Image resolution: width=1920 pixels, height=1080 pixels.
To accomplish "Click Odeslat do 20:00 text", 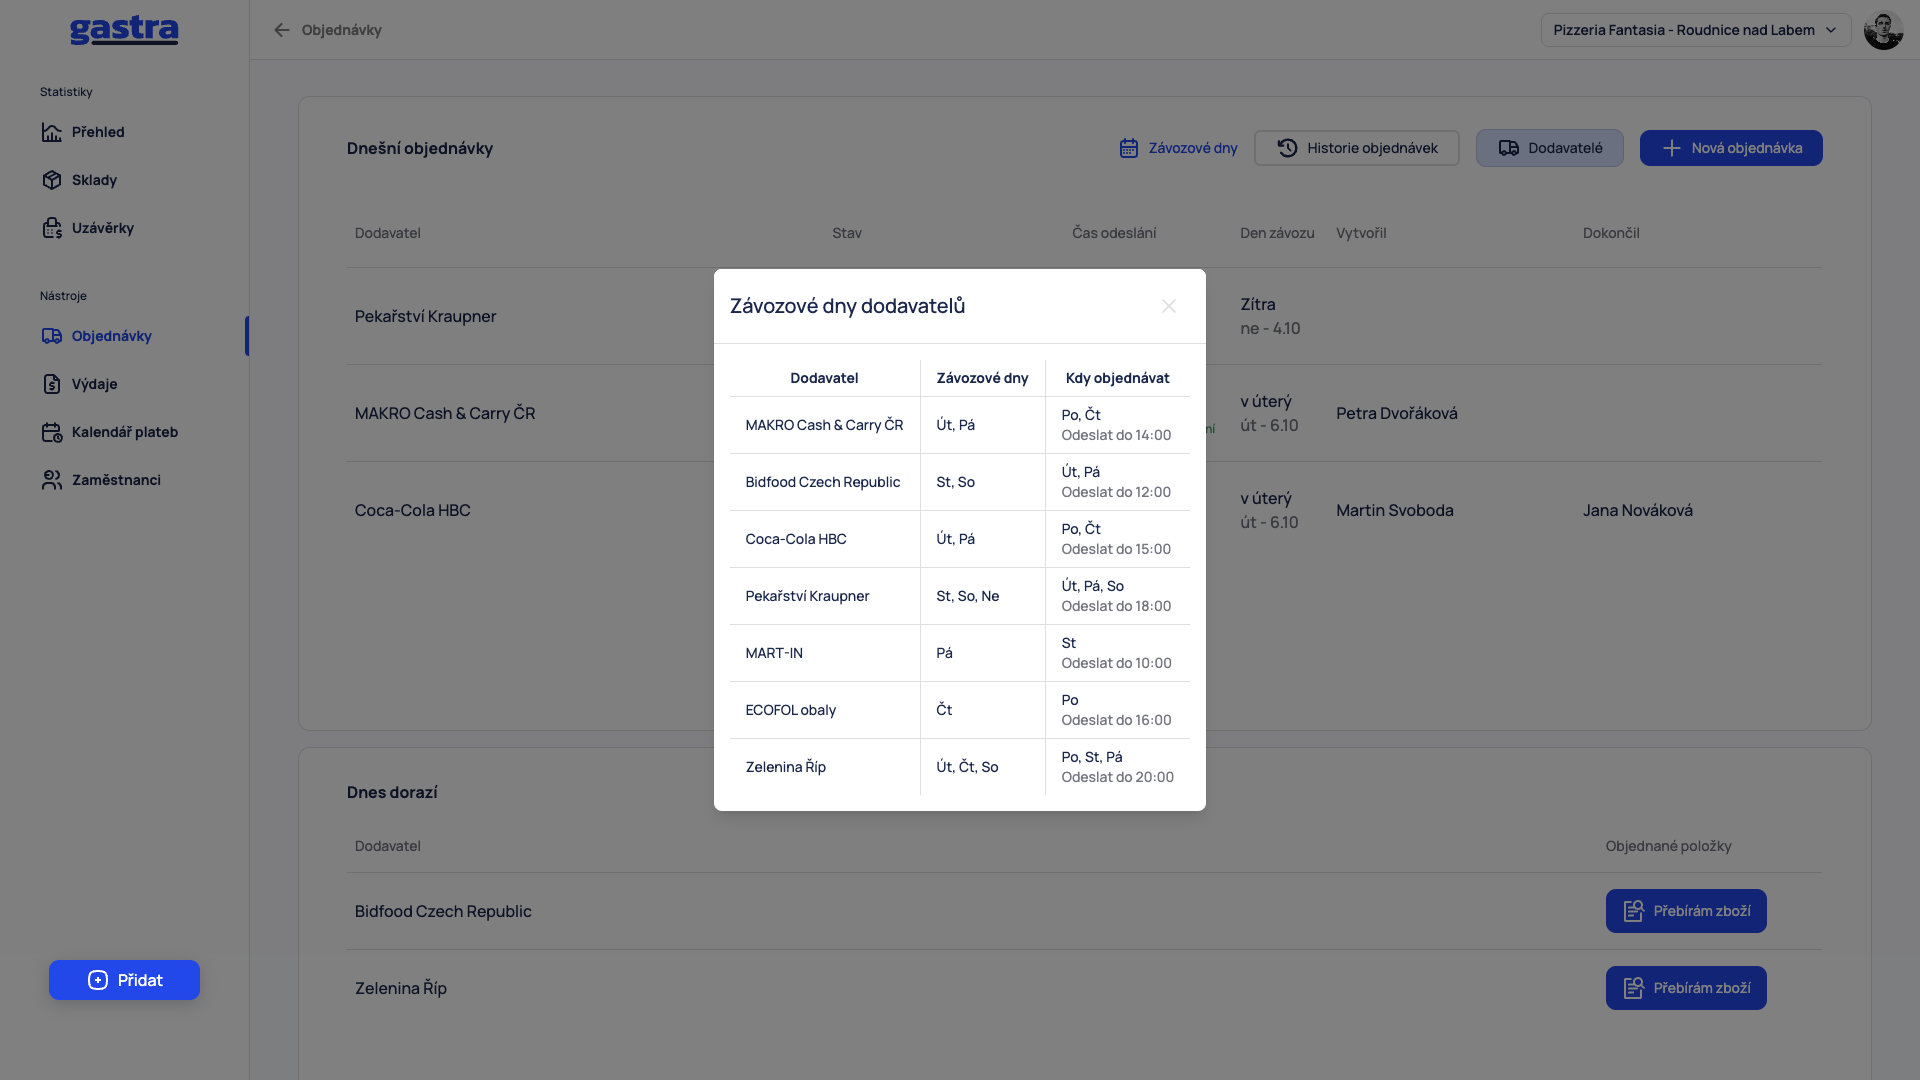I will [x=1118, y=777].
